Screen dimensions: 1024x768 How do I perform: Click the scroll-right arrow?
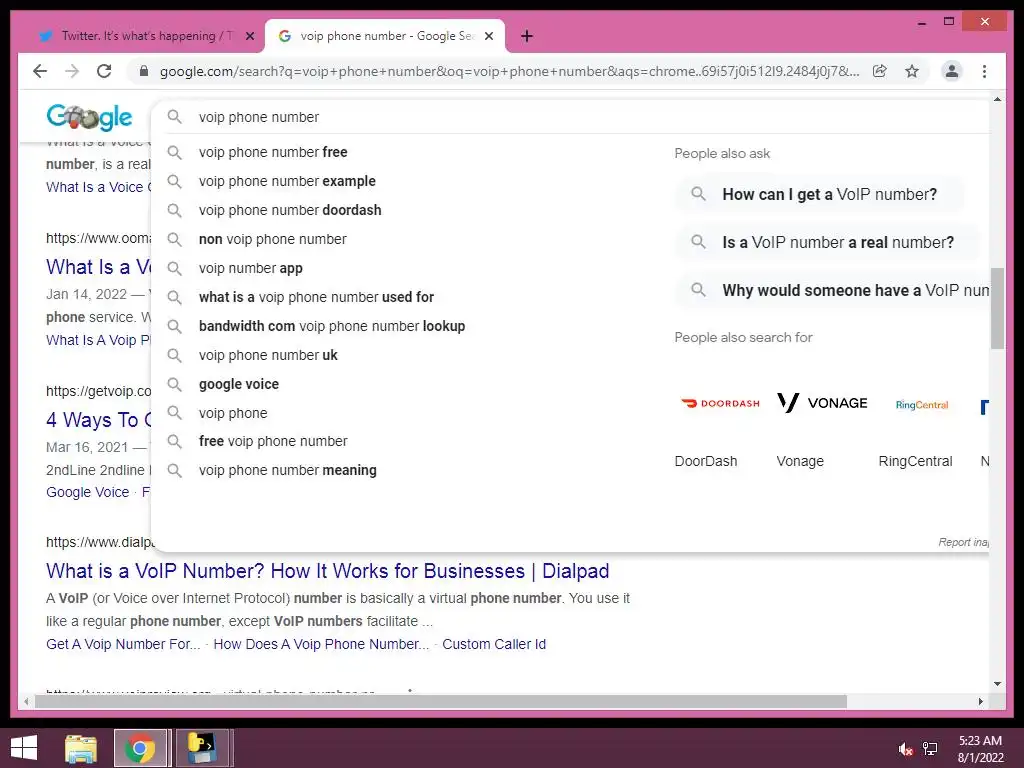(980, 701)
